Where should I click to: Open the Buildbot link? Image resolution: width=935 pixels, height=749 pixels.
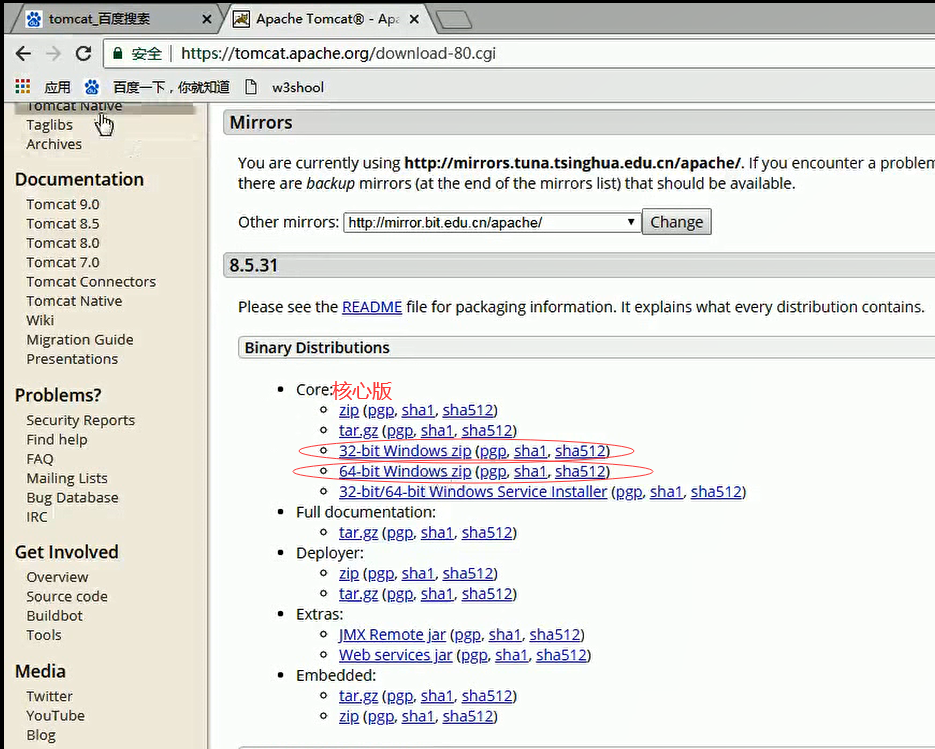coord(54,616)
